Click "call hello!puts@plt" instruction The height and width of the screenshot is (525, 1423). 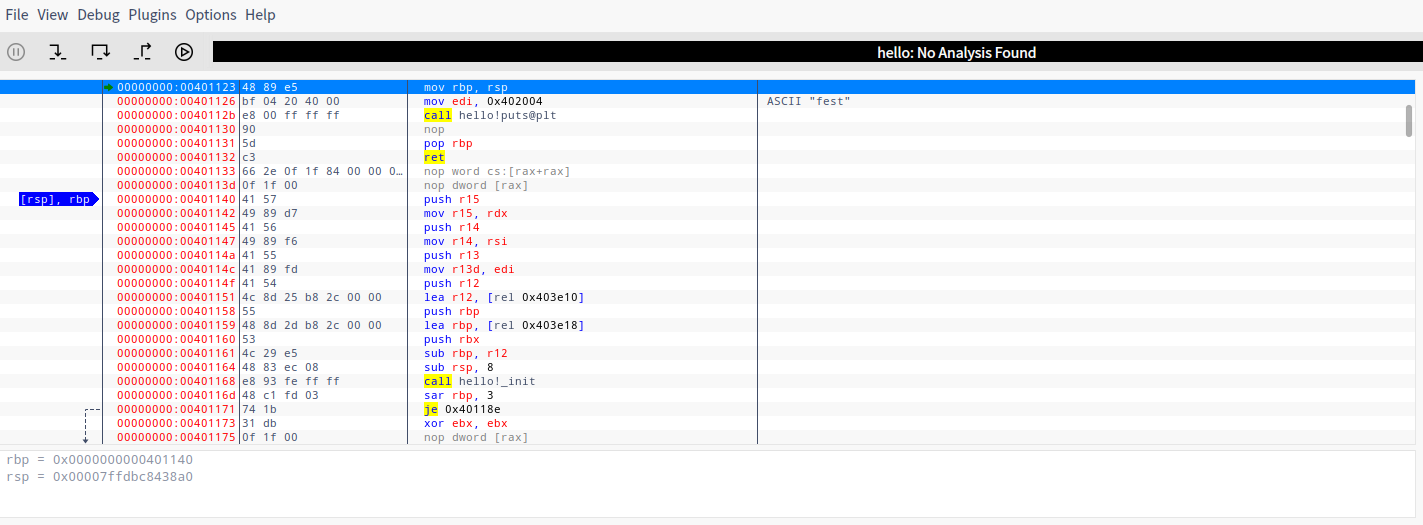tap(490, 115)
